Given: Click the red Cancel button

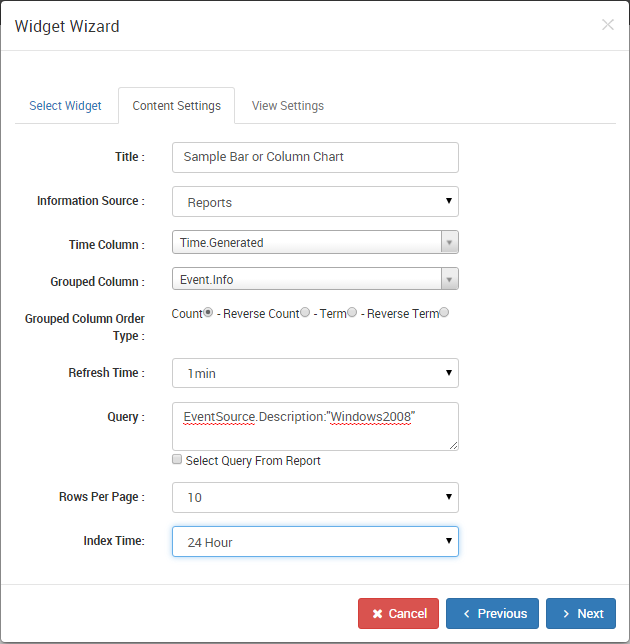Looking at the screenshot, I should click(x=398, y=614).
